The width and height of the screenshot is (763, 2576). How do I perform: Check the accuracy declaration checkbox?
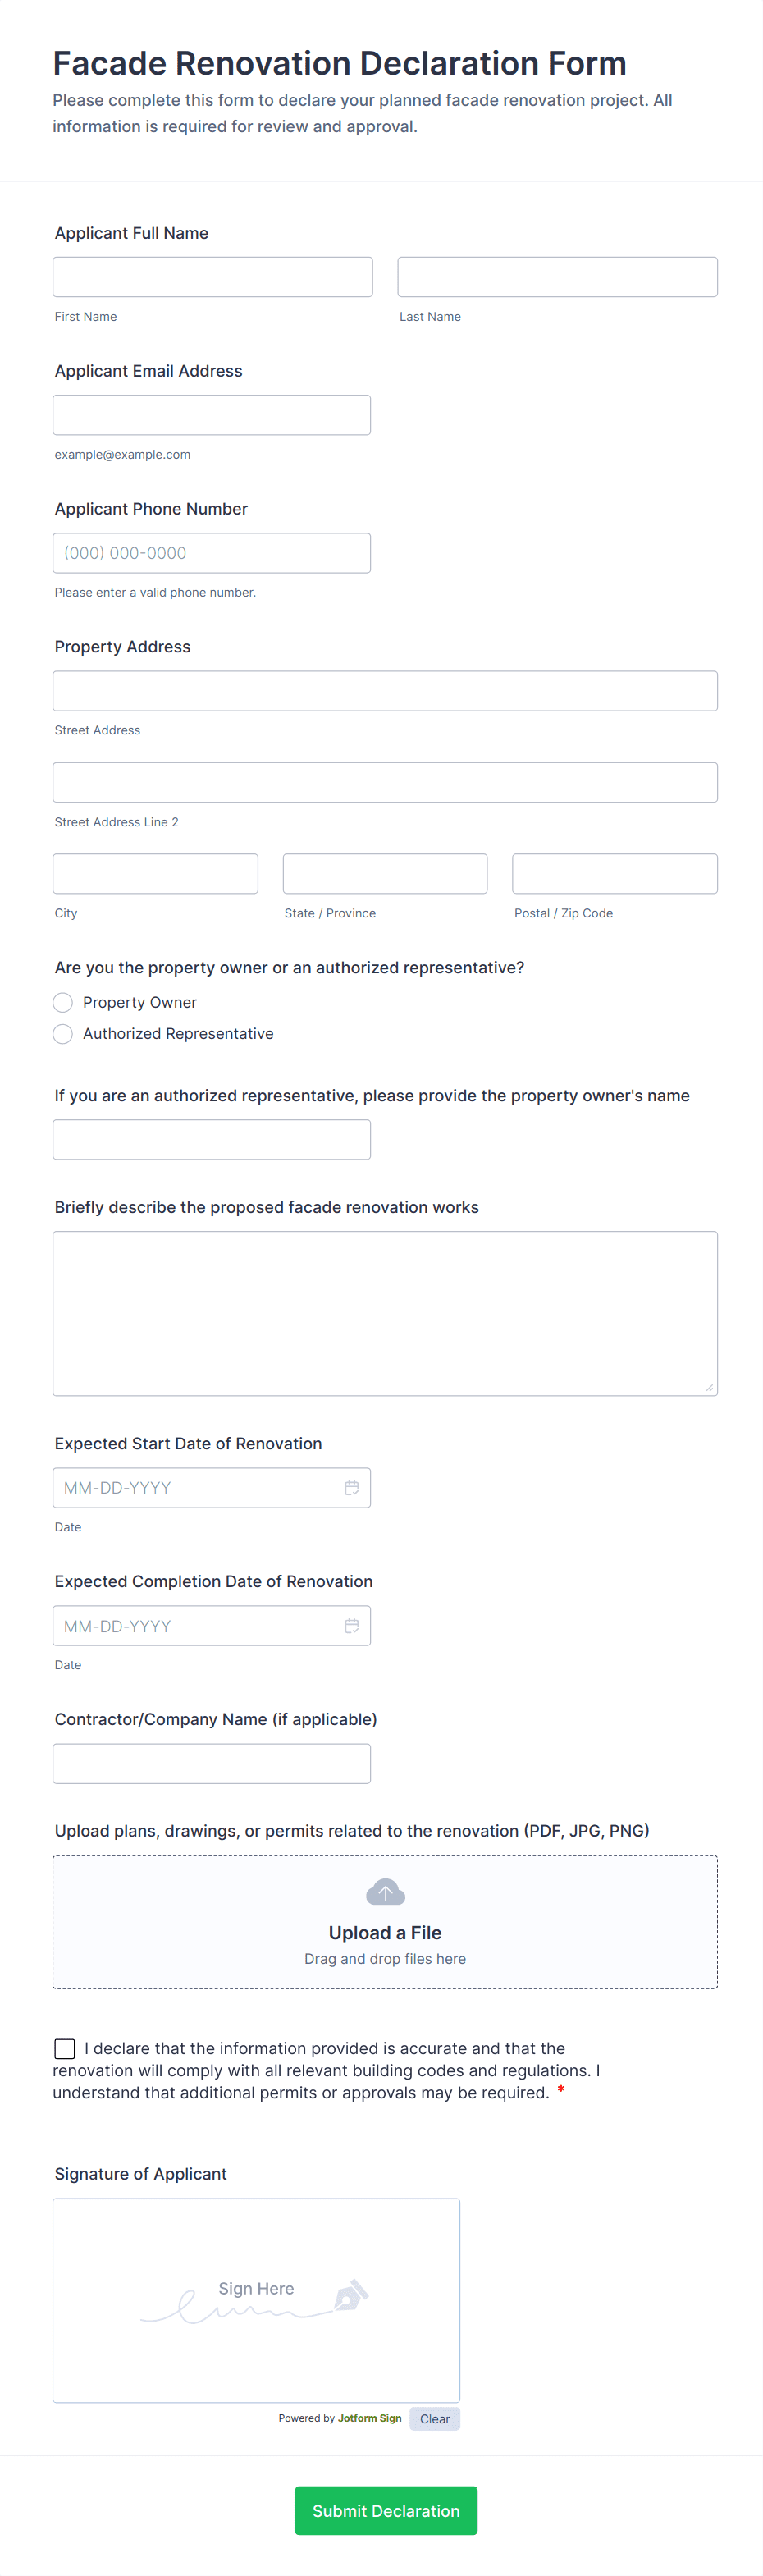pos(65,2049)
